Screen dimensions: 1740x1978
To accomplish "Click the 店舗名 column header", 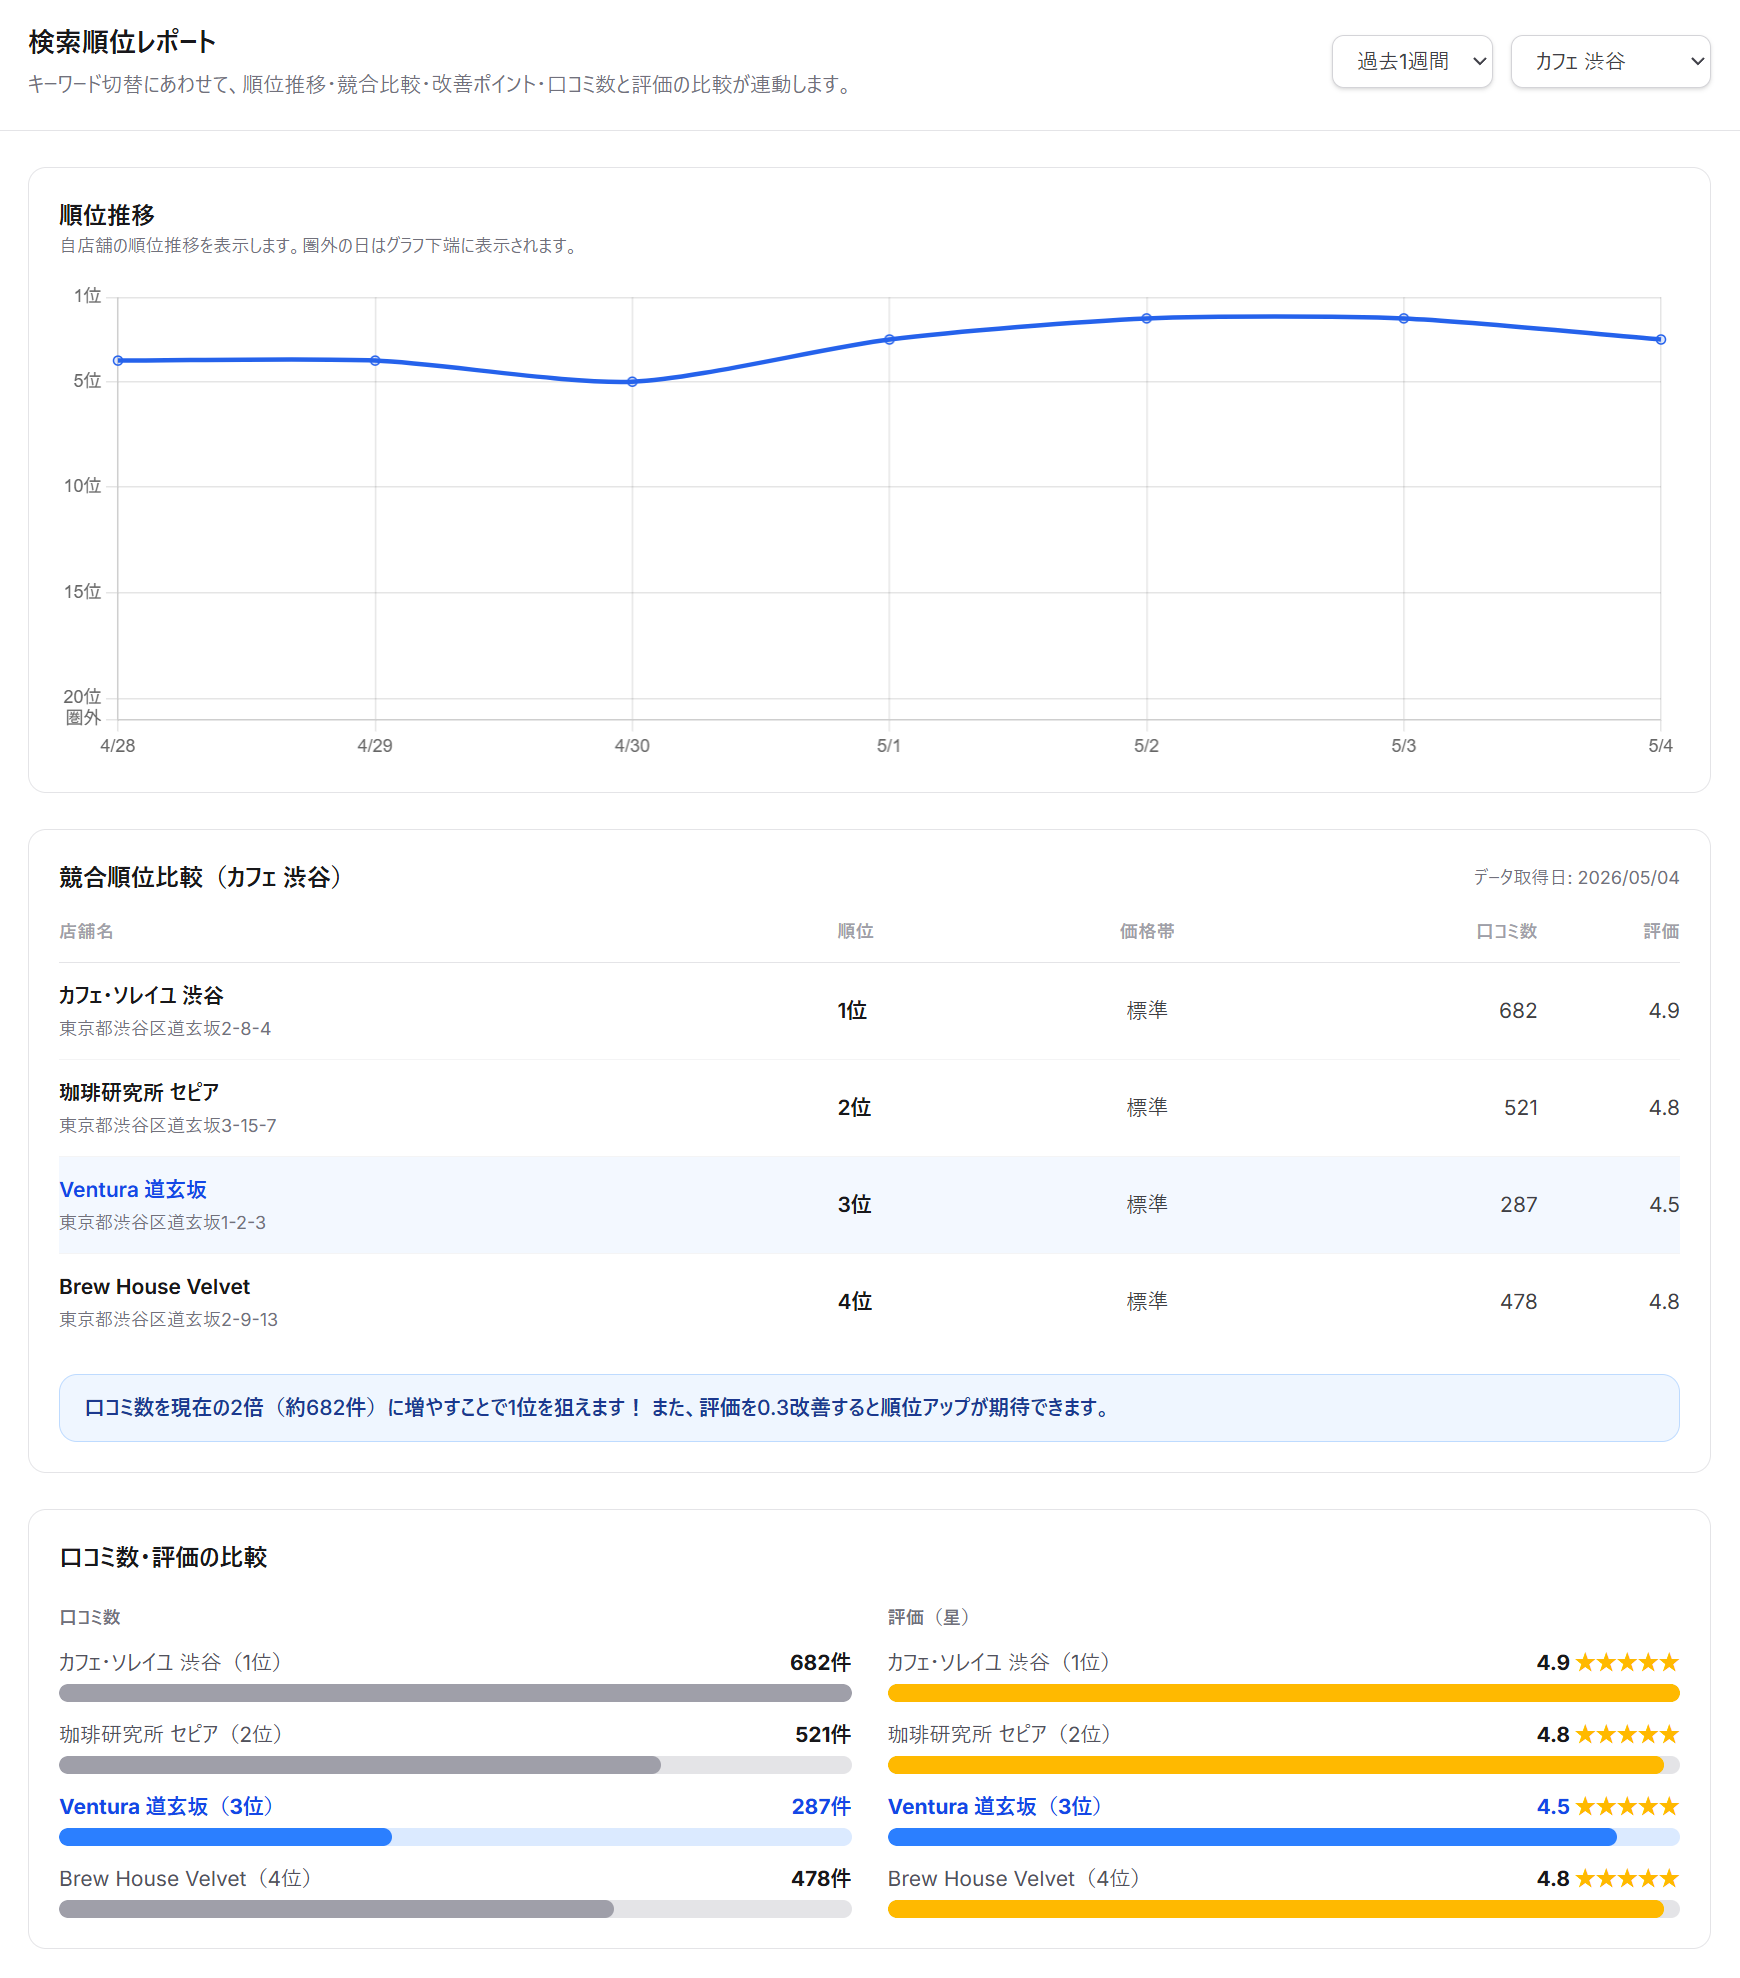I will coord(86,931).
